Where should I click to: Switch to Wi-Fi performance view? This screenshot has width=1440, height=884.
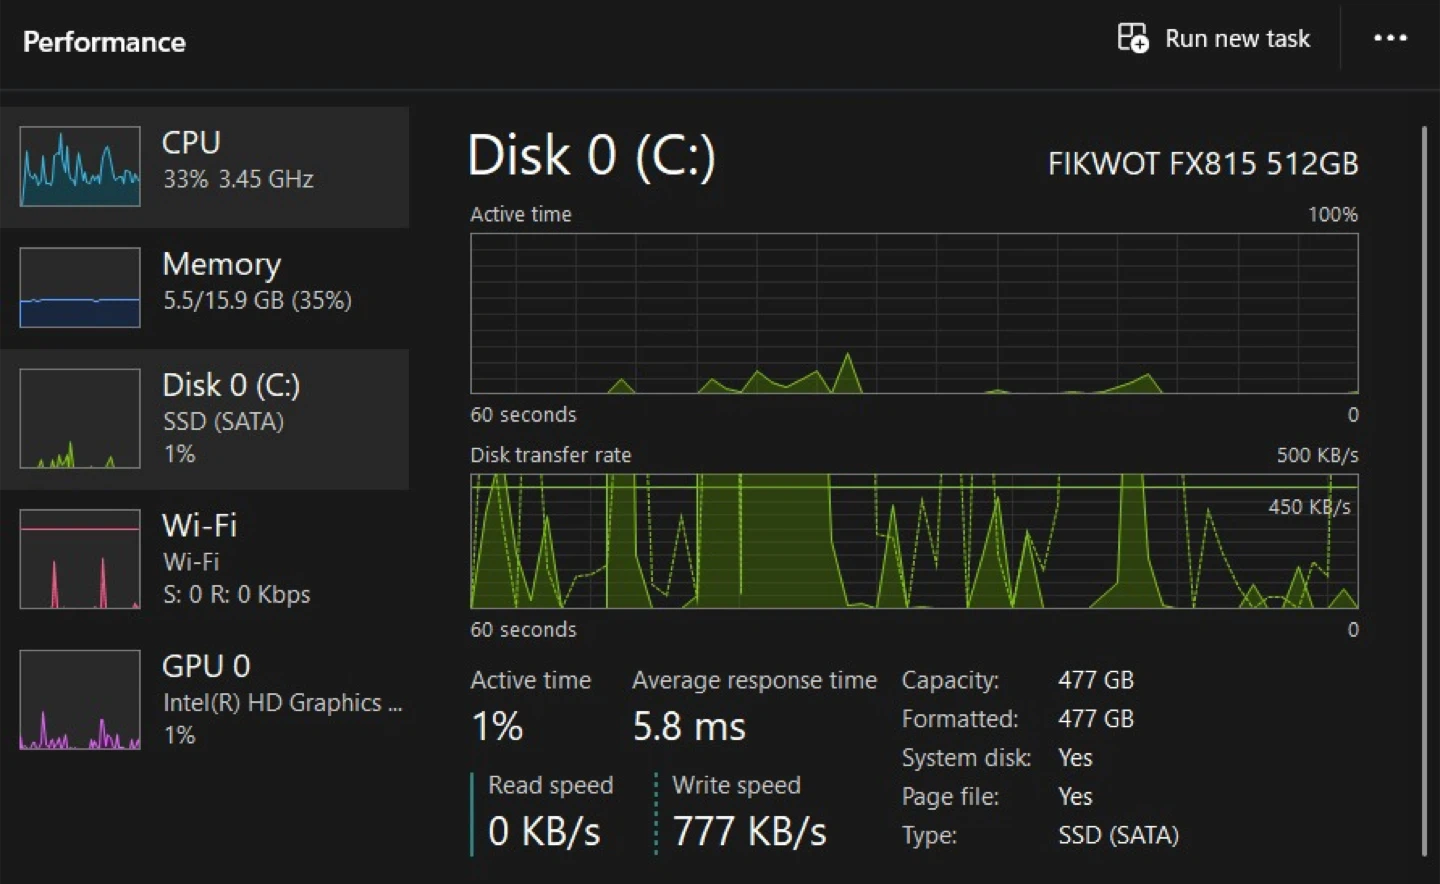click(236, 559)
